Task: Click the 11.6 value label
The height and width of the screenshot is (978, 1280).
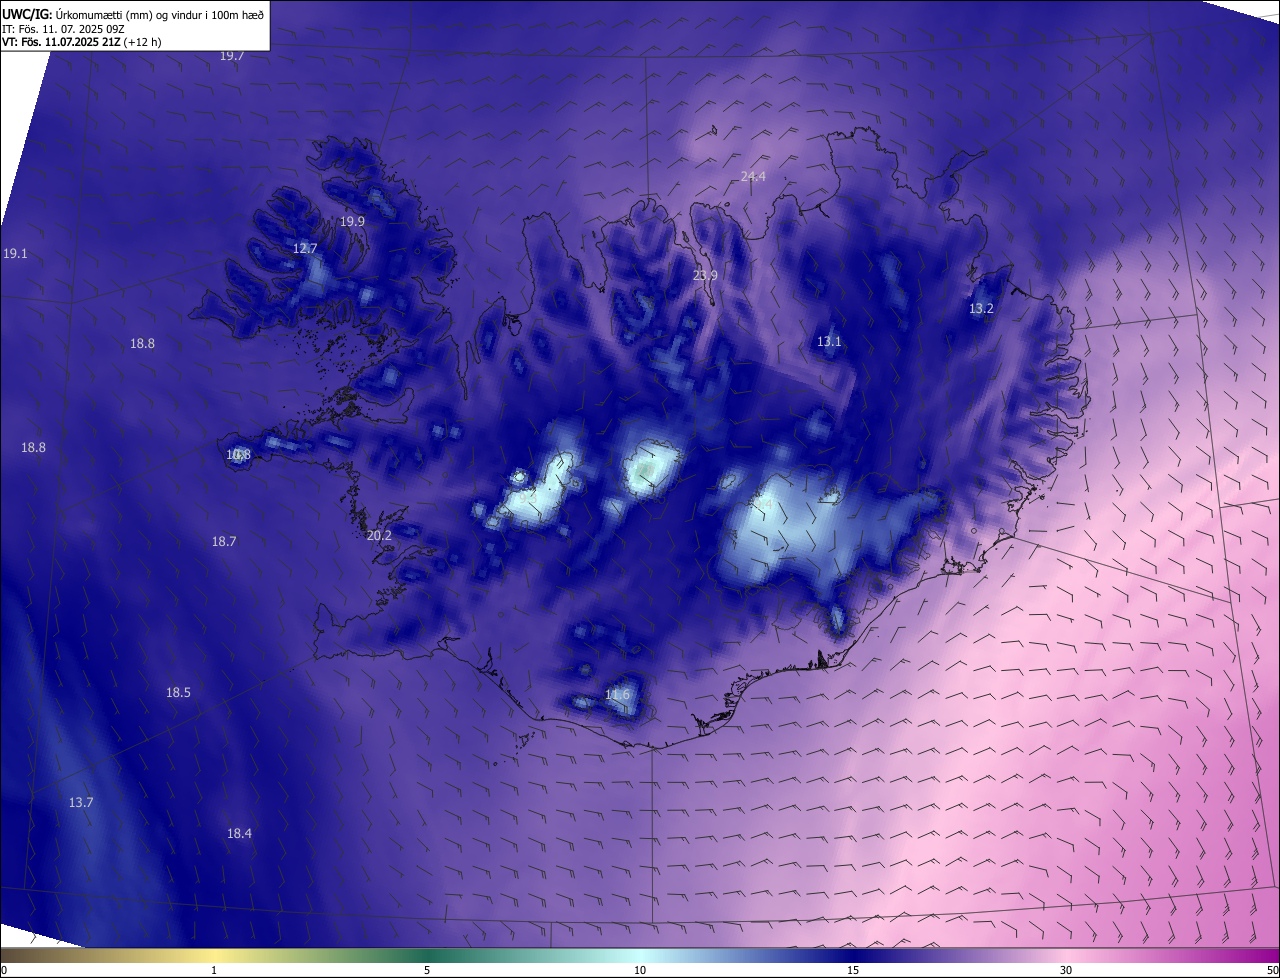Action: (618, 695)
